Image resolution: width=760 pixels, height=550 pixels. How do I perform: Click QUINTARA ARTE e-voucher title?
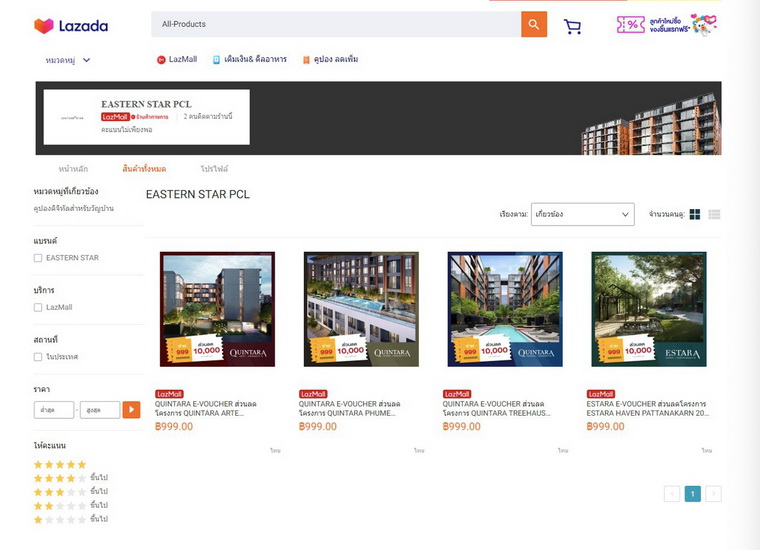point(206,409)
